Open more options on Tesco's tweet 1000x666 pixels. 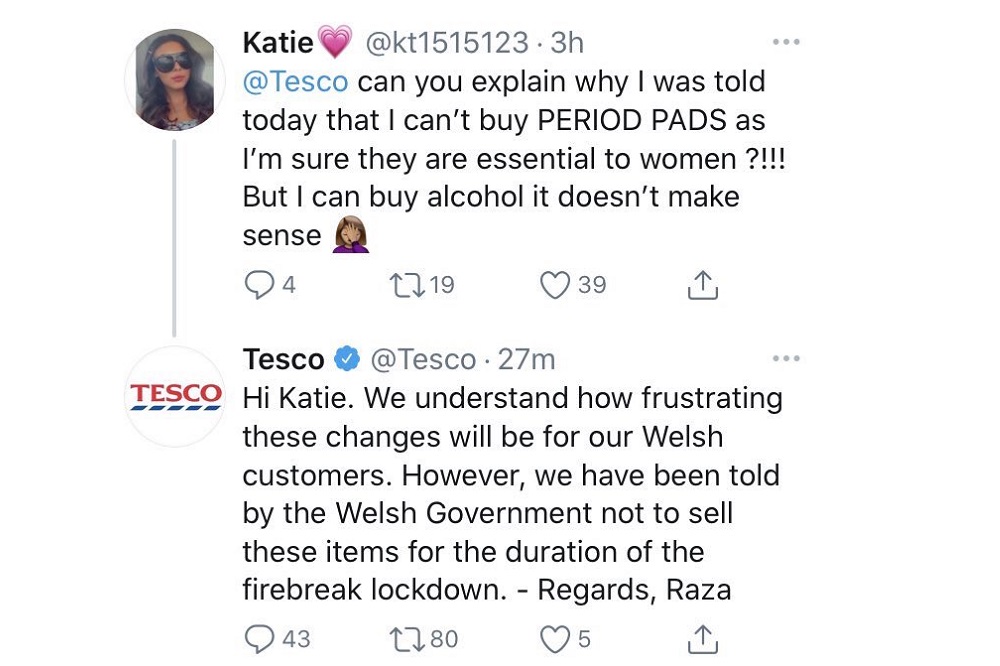786,359
